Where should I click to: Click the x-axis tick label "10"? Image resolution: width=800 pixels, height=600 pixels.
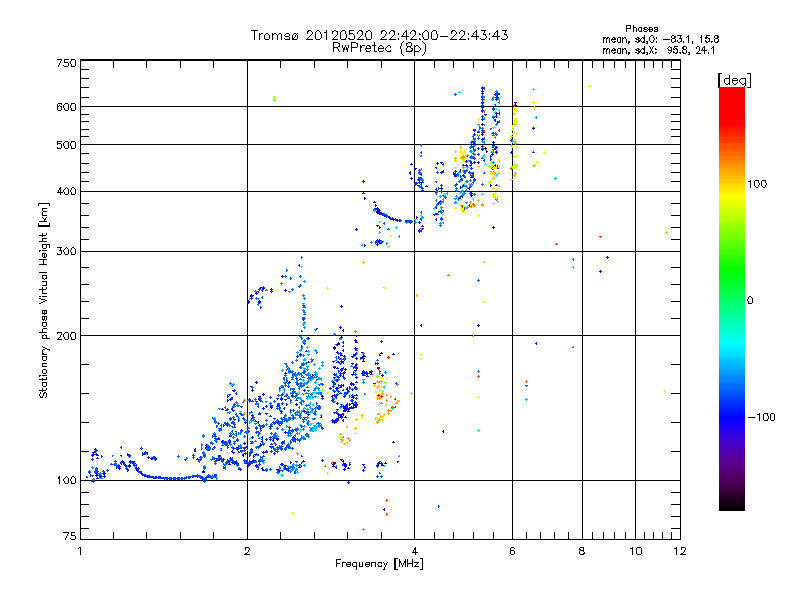(x=635, y=551)
